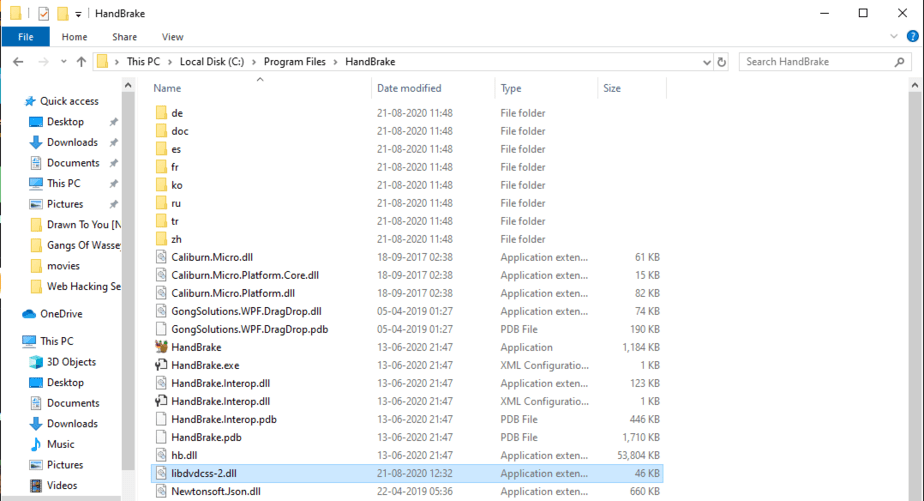Viewport: 924px width, 501px height.
Task: Click the Up one level arrow
Action: click(81, 62)
